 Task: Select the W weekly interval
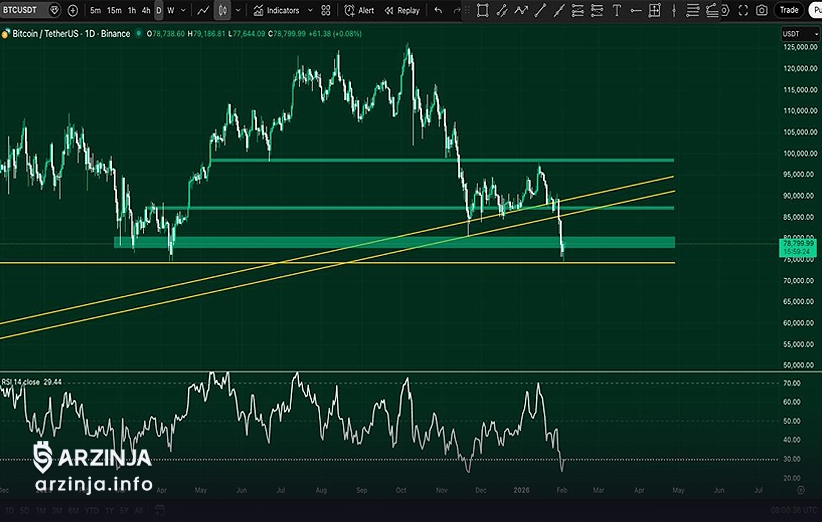point(170,10)
